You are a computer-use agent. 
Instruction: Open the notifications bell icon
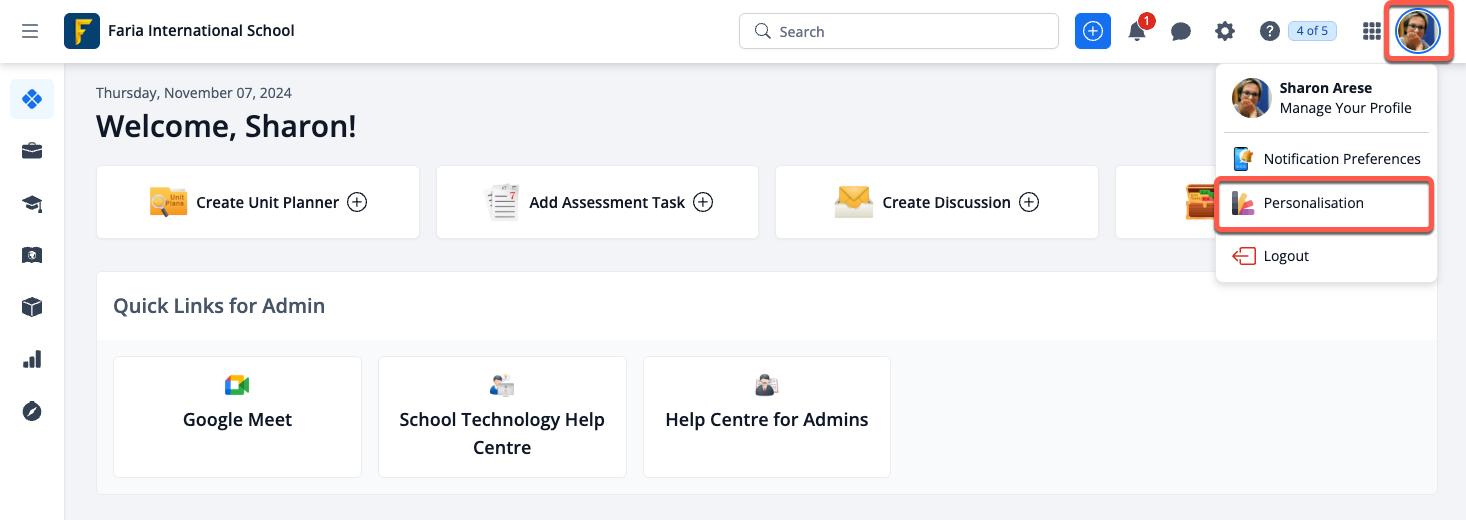tap(1137, 31)
